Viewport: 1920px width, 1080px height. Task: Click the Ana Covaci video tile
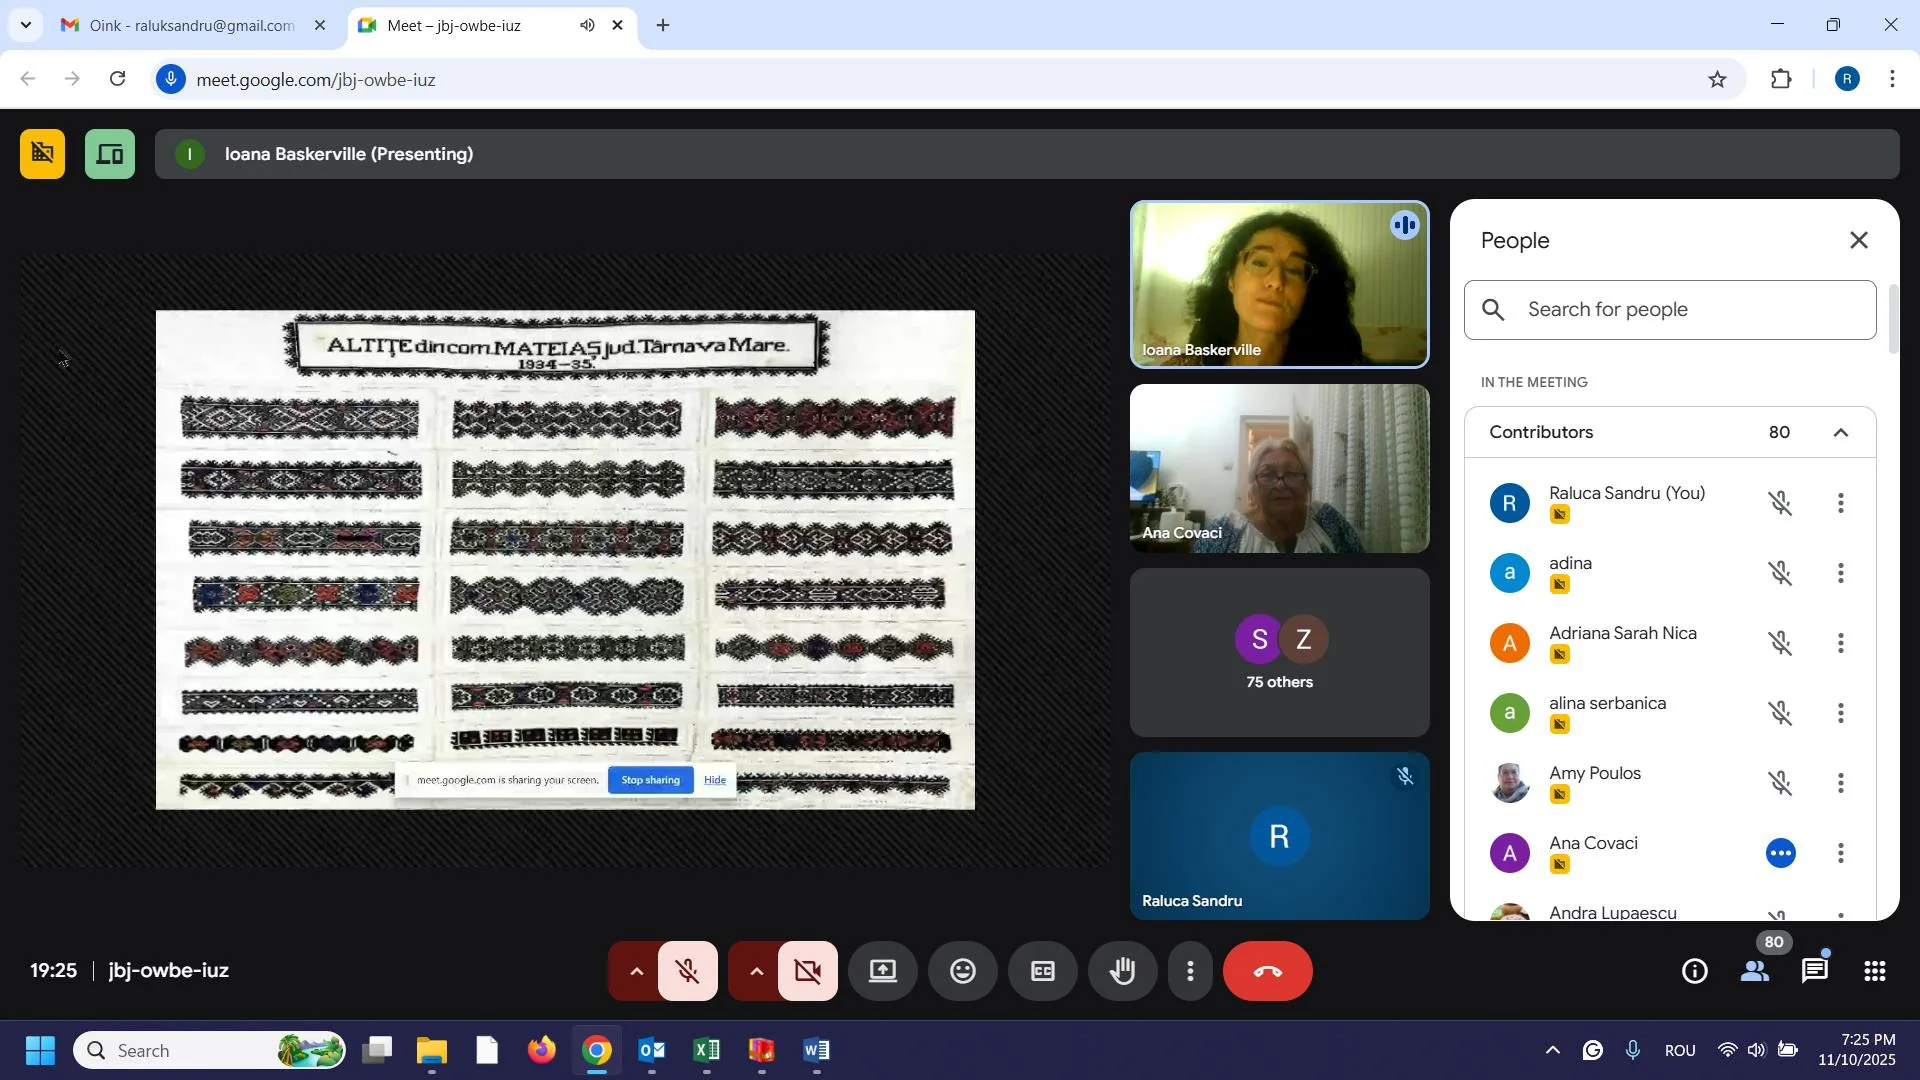tap(1279, 469)
